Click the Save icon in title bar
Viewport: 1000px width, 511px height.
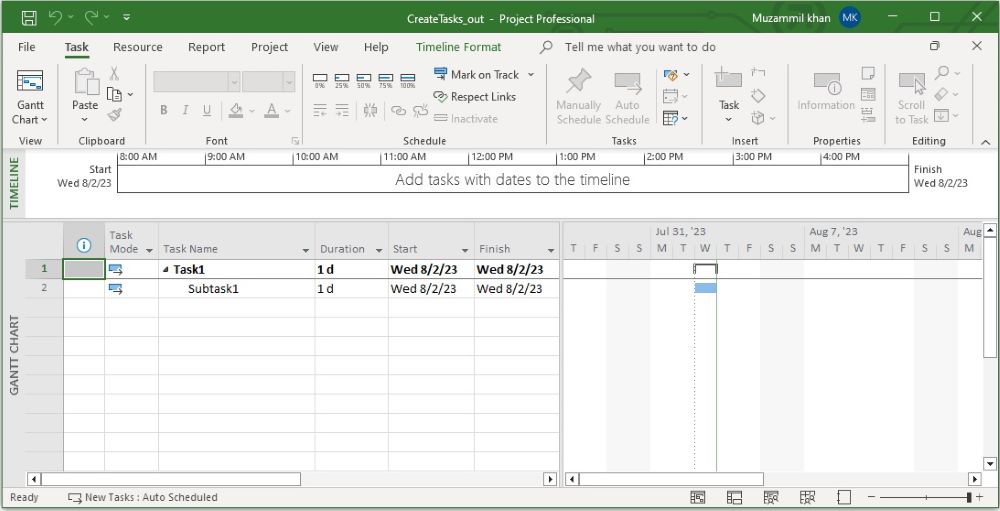tap(29, 18)
